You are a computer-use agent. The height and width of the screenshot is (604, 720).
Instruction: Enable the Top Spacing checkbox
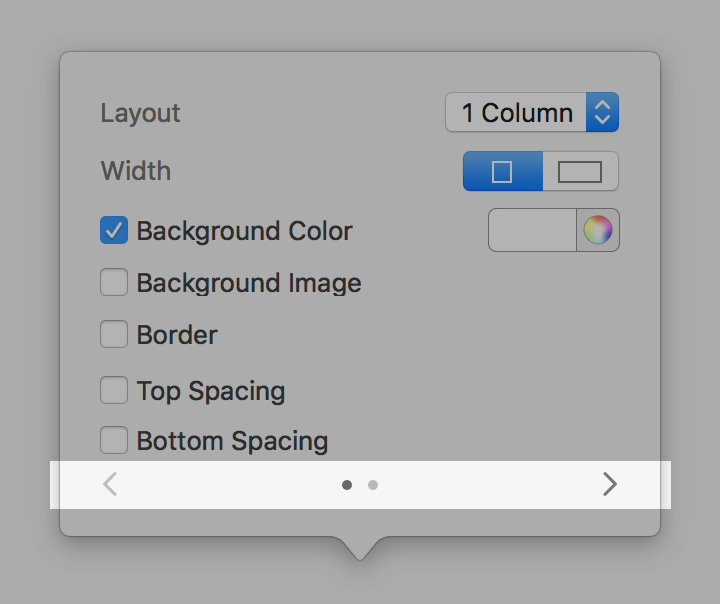click(114, 390)
